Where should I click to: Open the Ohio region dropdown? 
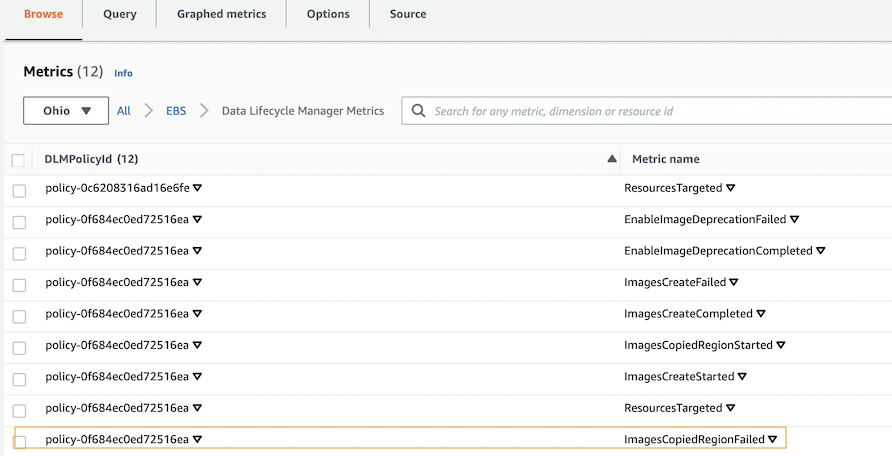pyautogui.click(x=66, y=111)
